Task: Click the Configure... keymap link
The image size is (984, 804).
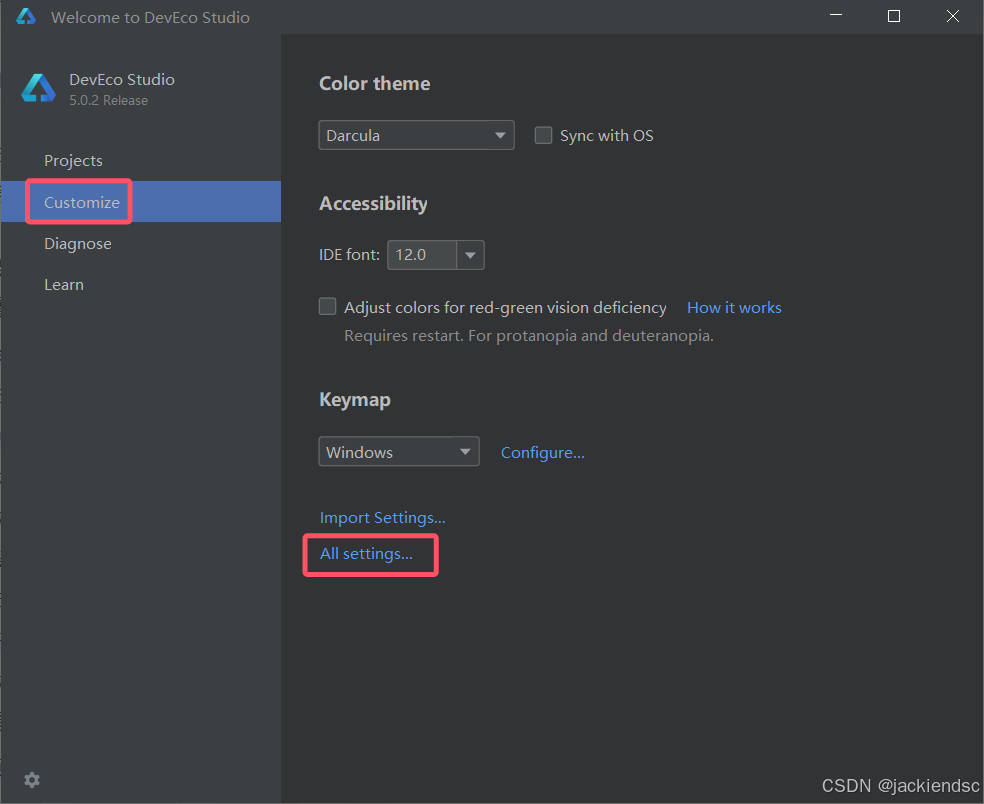Action: pyautogui.click(x=543, y=453)
